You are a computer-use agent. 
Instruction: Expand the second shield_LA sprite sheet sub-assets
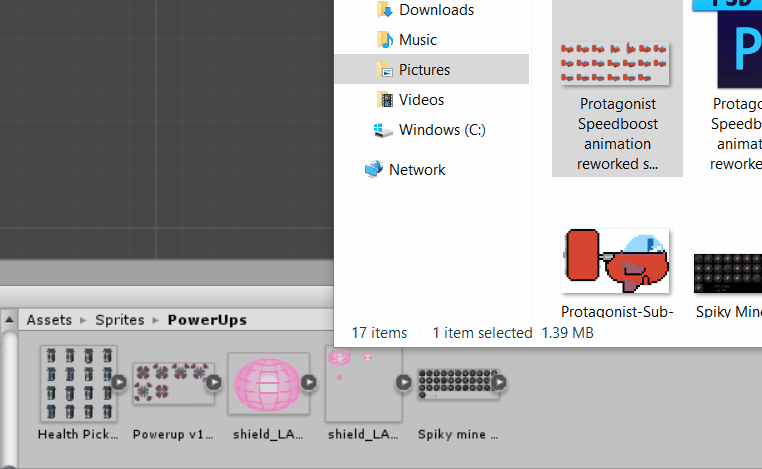pyautogui.click(x=403, y=382)
